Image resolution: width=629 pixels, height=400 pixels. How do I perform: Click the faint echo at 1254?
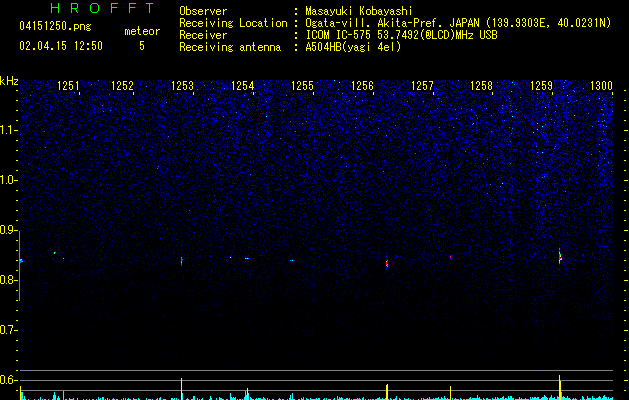[247, 258]
